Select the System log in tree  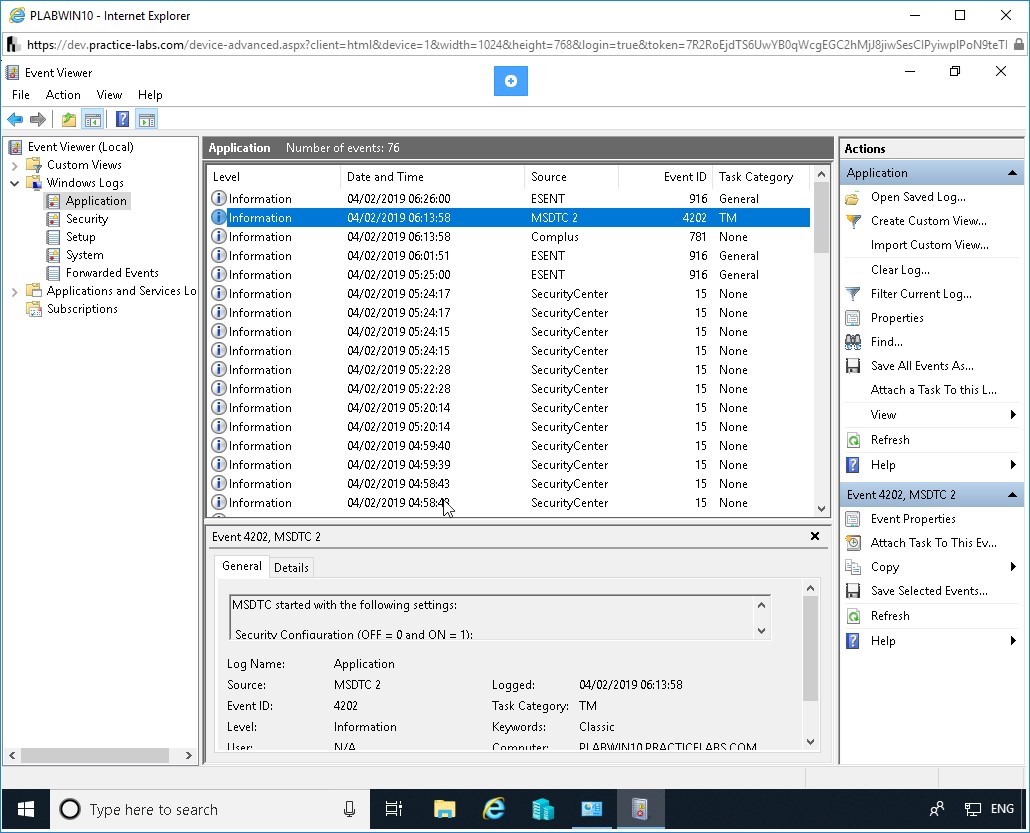pyautogui.click(x=84, y=255)
